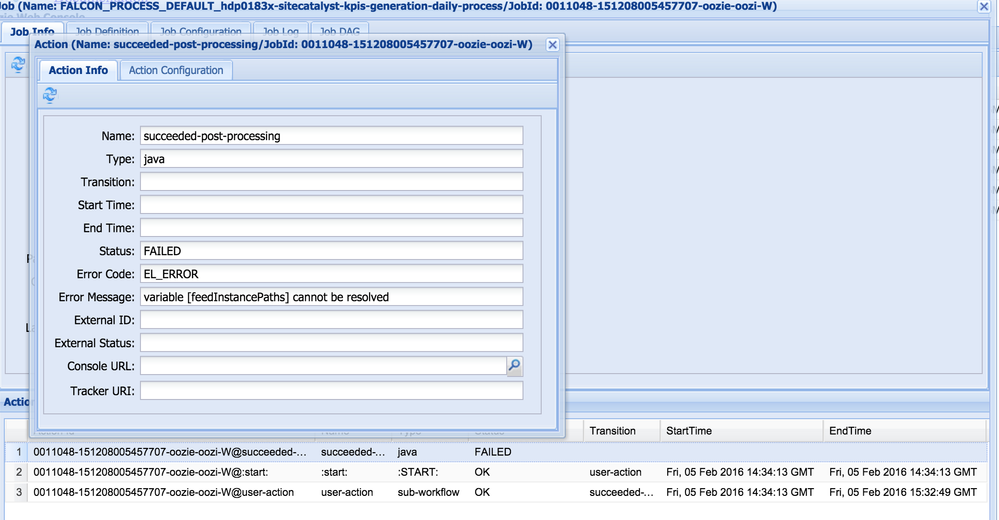Click the Tracker URI field

pos(331,391)
